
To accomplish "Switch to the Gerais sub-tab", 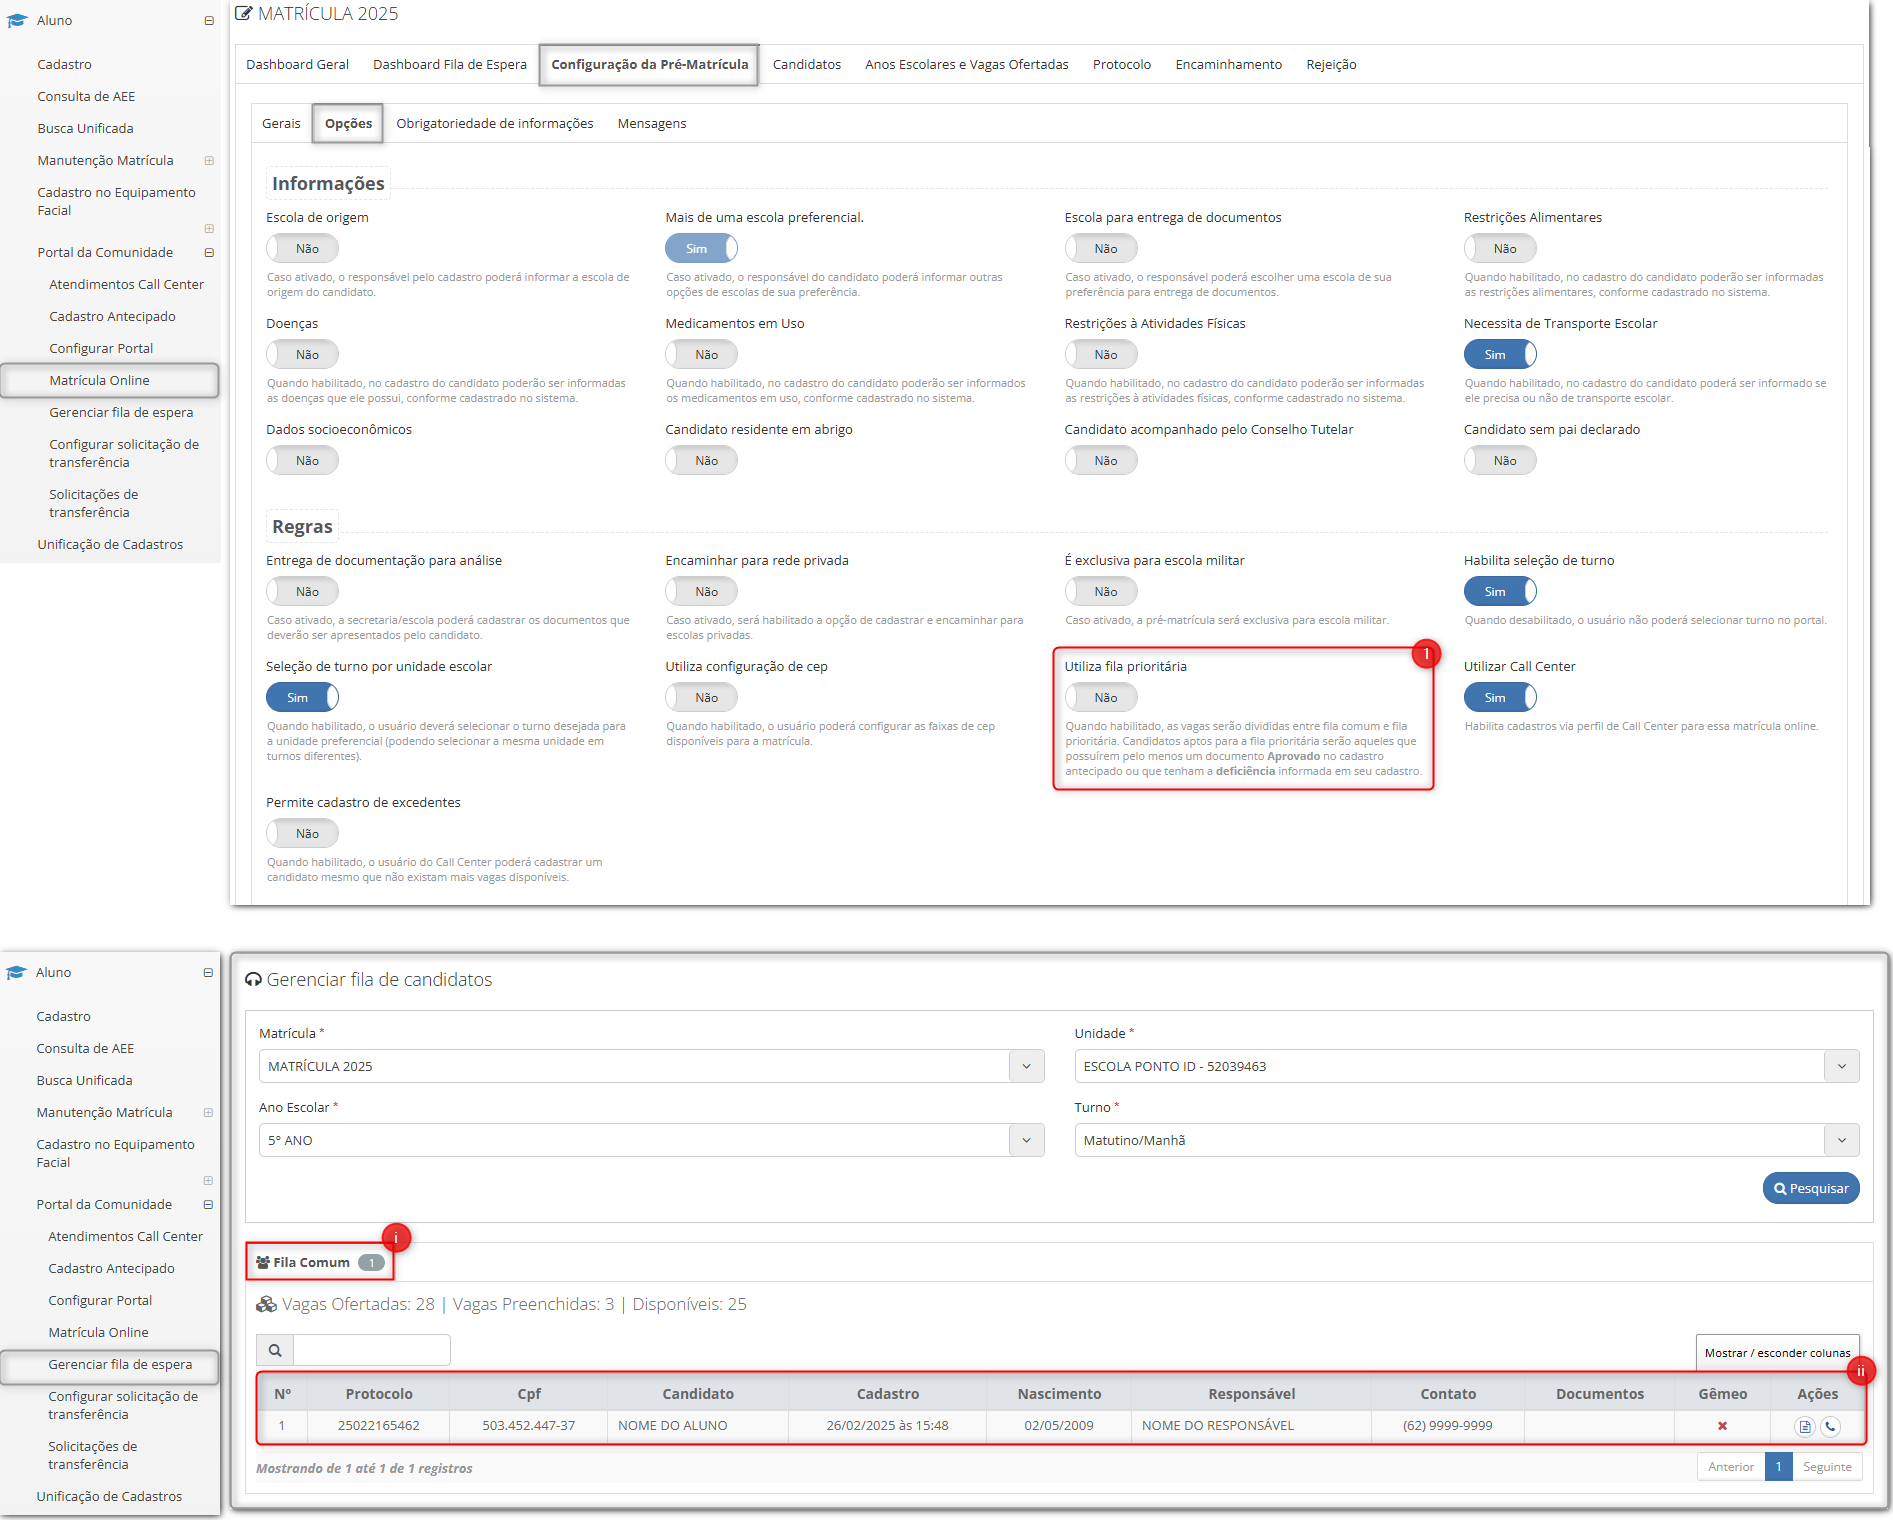I will point(281,123).
